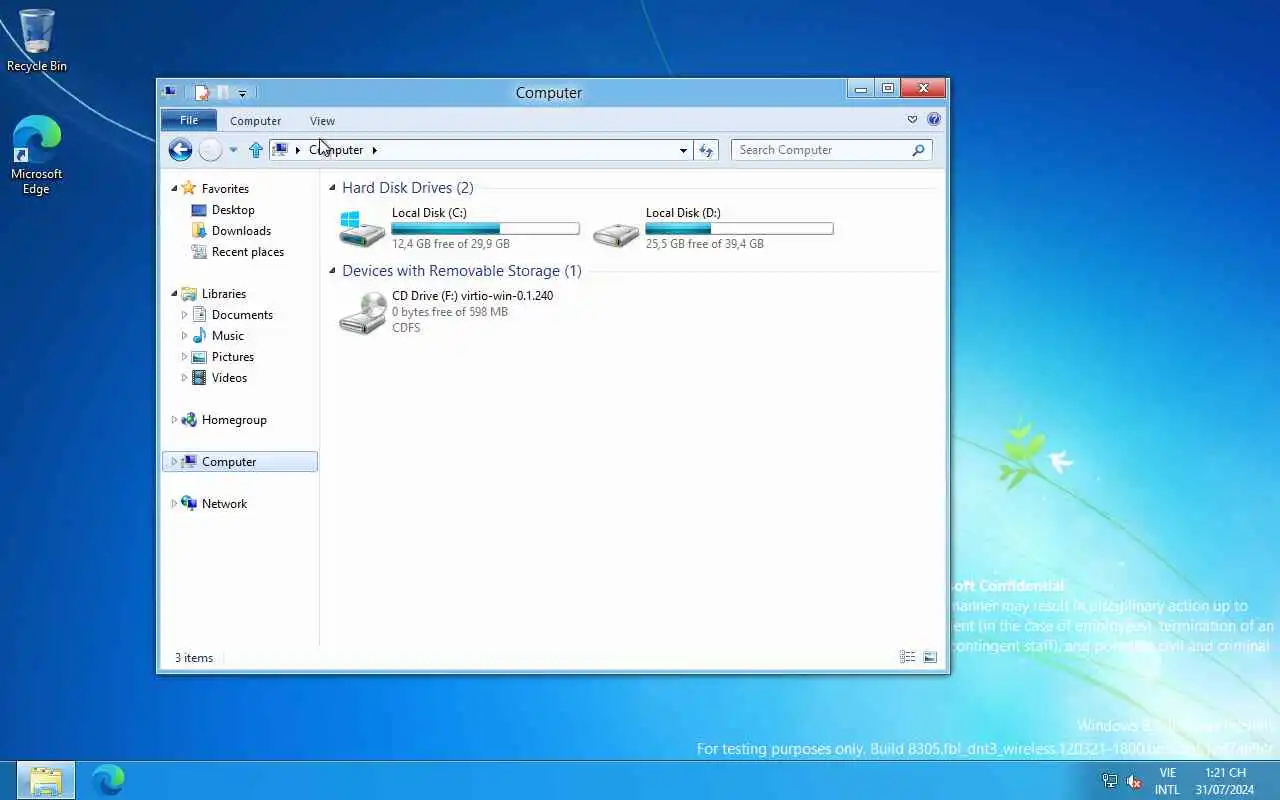Select the Microsoft Edge desktop shortcut
The height and width of the screenshot is (800, 1280).
click(37, 155)
